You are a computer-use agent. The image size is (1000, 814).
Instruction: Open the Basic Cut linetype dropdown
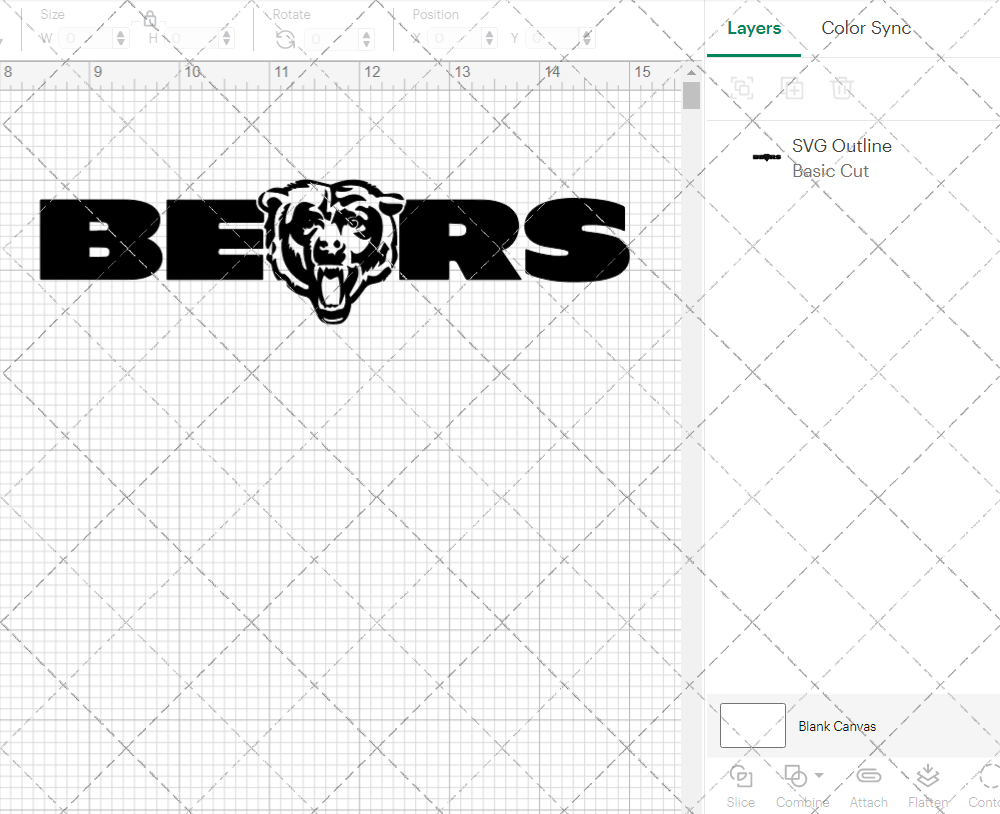click(x=831, y=170)
